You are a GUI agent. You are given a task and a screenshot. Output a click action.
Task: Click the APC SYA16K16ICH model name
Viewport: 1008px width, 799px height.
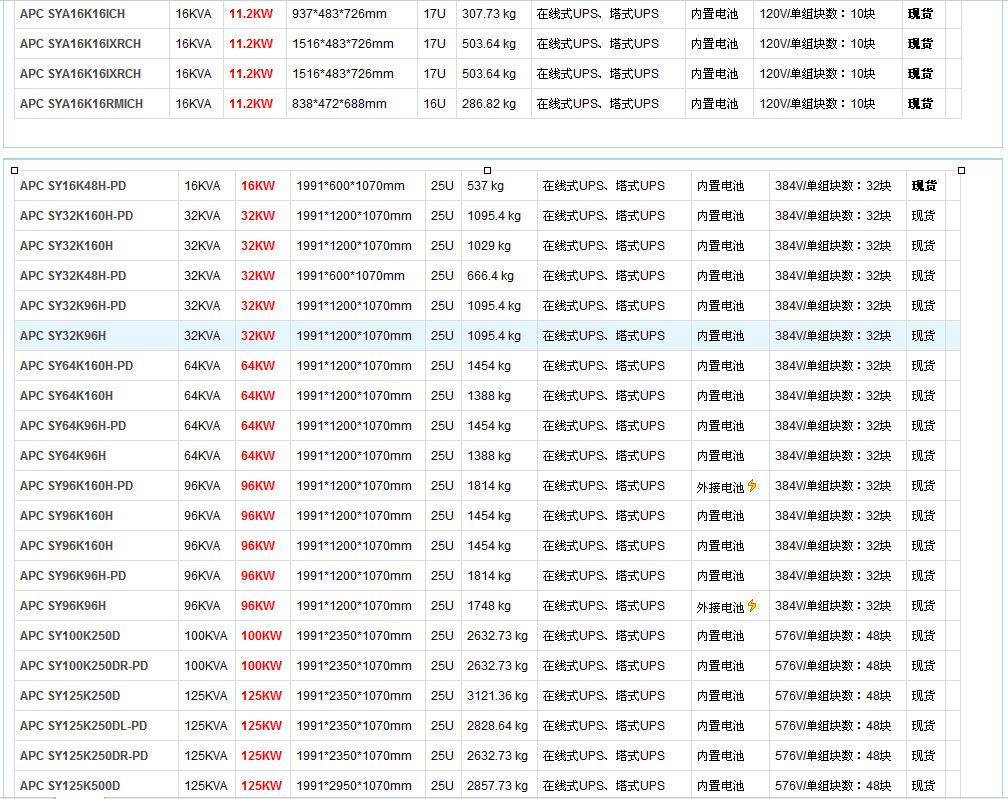(72, 14)
